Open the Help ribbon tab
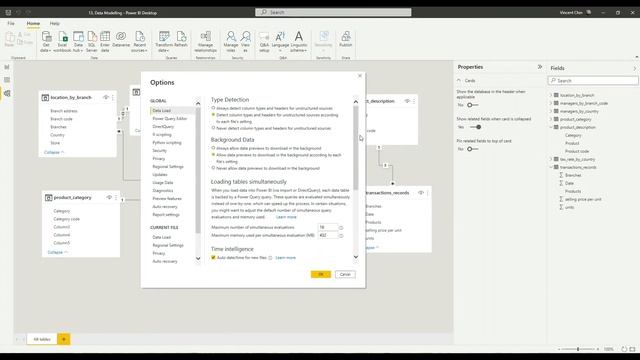Image resolution: width=640 pixels, height=360 pixels. tap(55, 24)
